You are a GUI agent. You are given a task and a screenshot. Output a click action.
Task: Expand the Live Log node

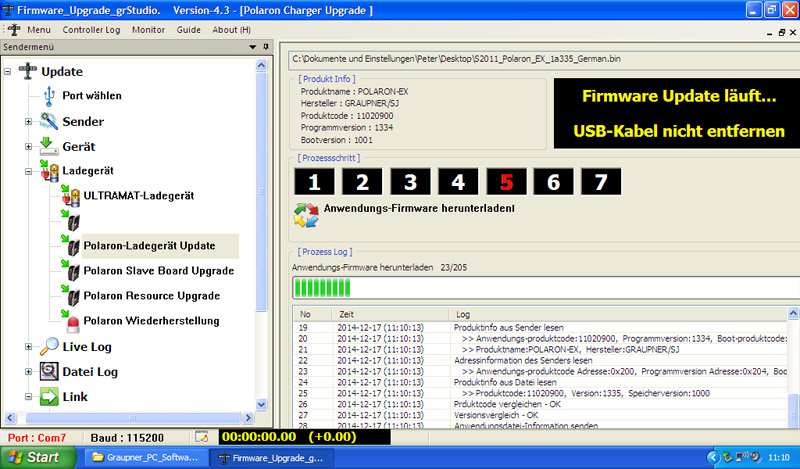(29, 347)
